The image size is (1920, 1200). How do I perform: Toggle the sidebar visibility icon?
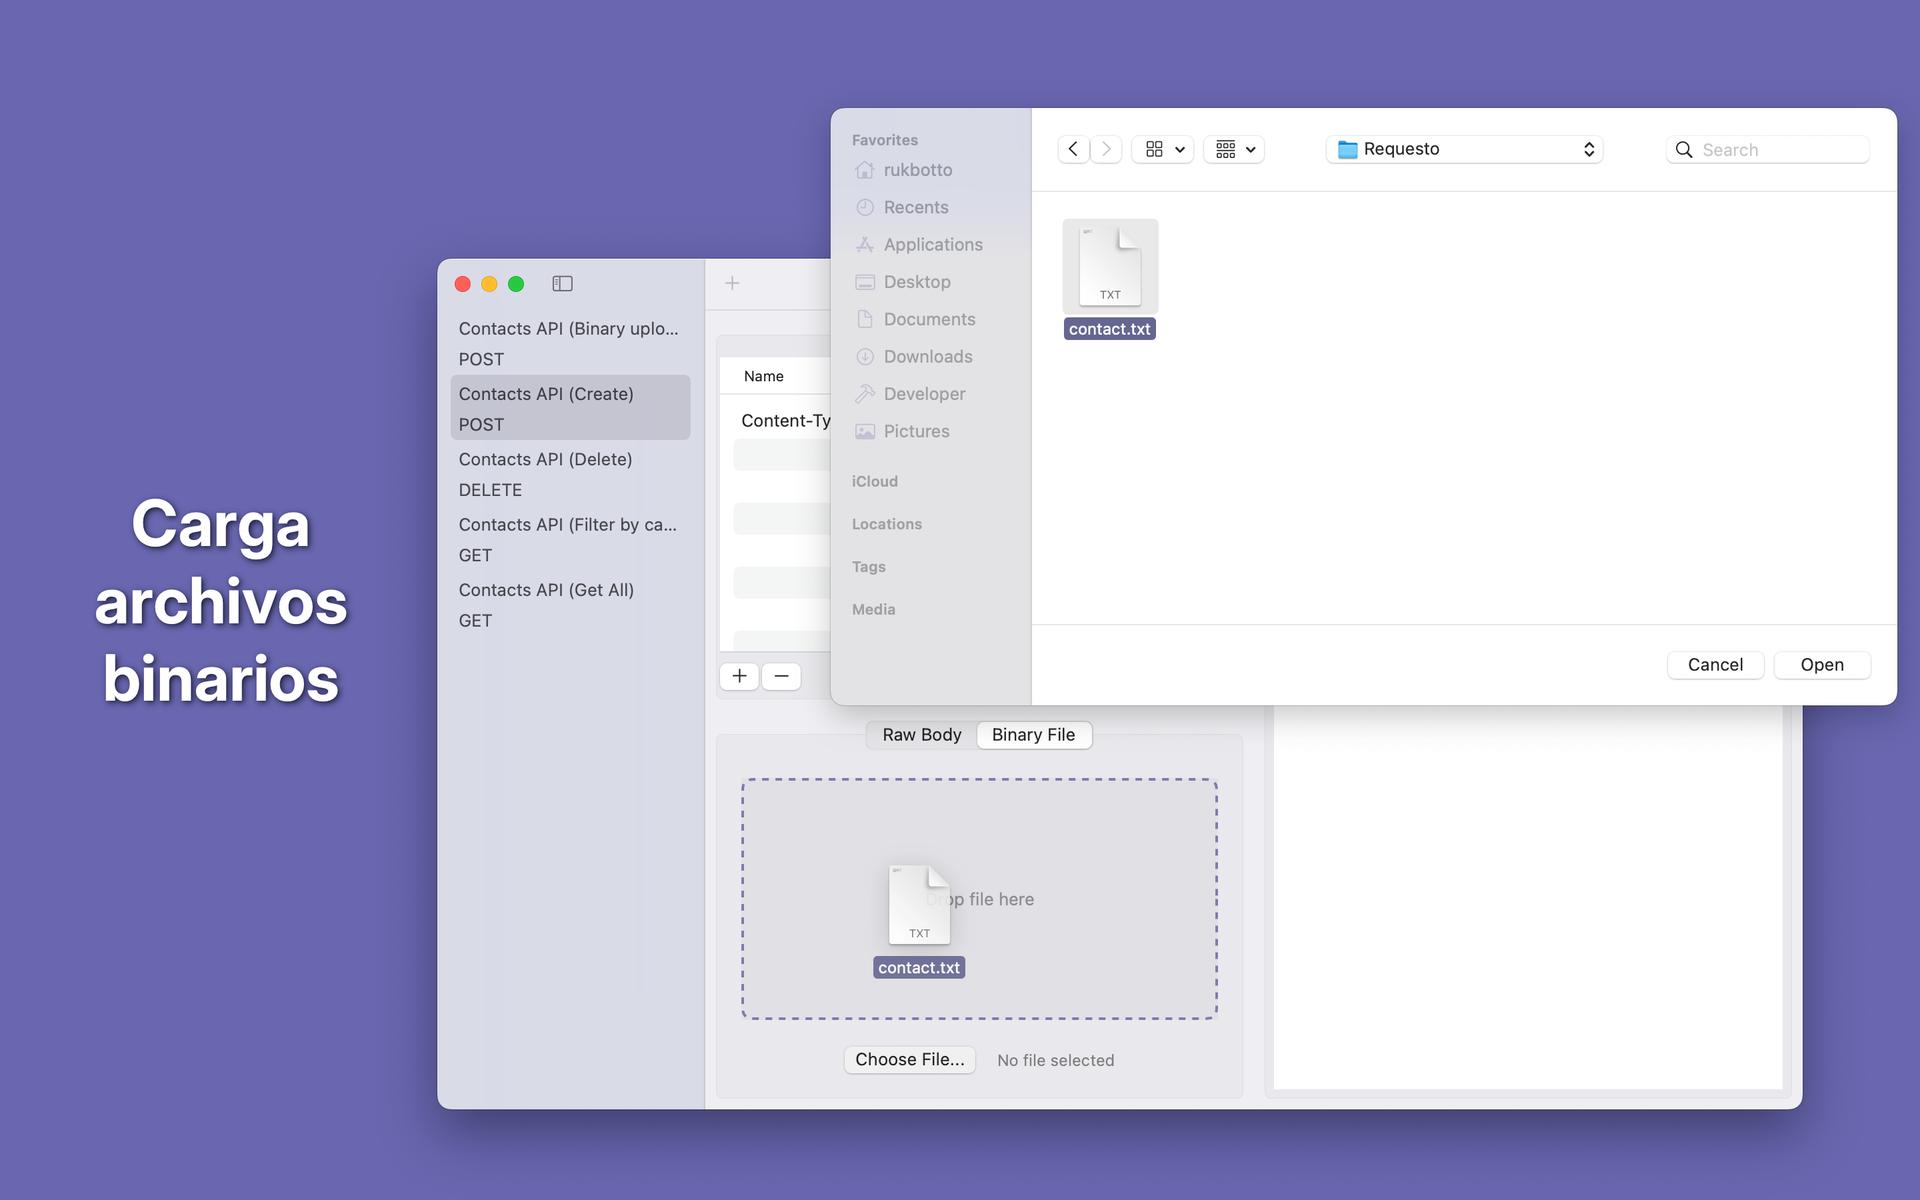562,284
